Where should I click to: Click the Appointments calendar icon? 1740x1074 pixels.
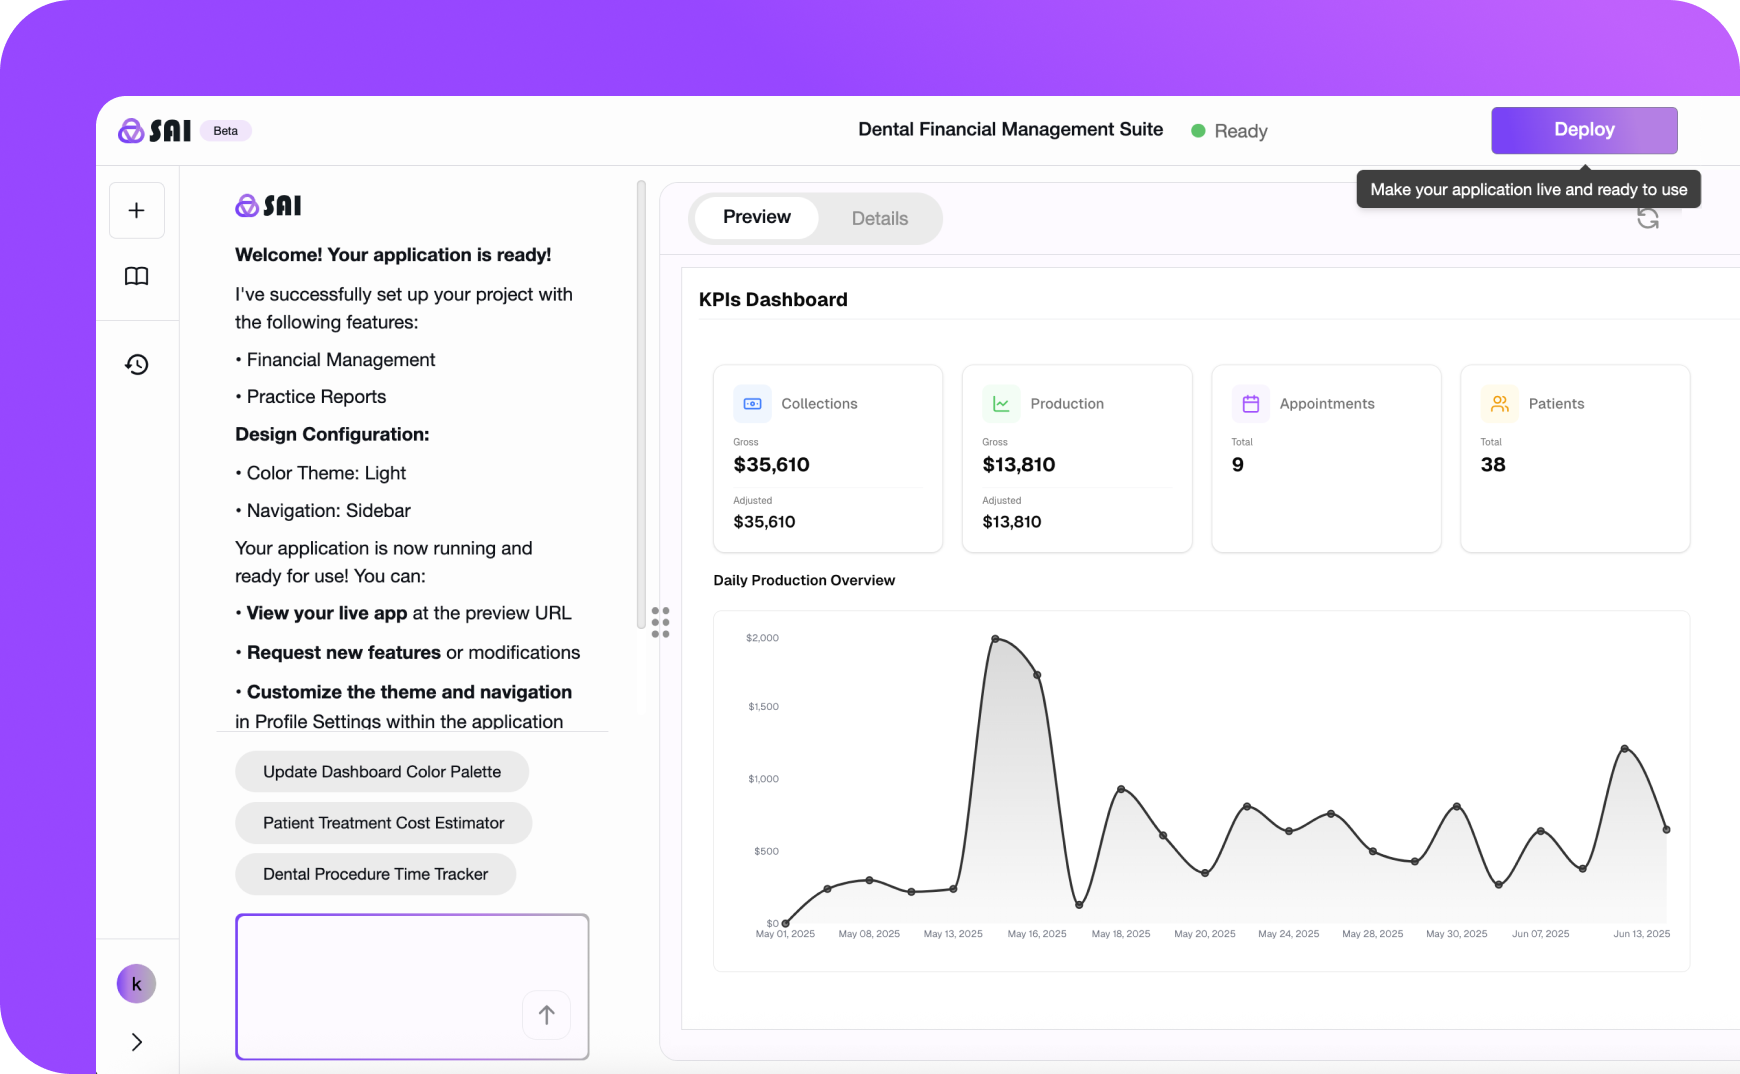(x=1250, y=404)
